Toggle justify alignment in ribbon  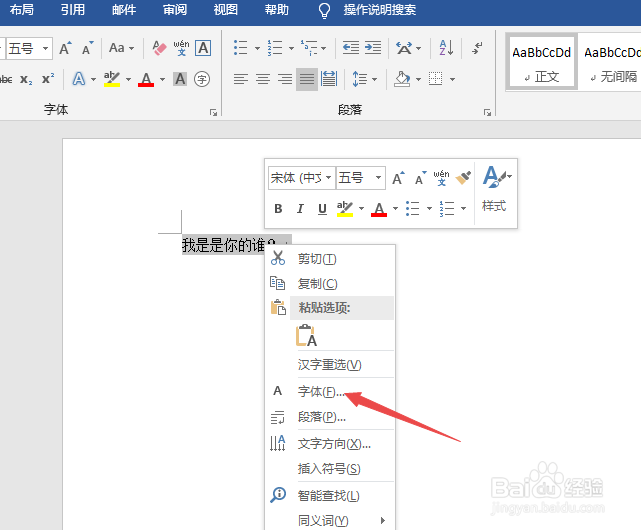tap(307, 79)
